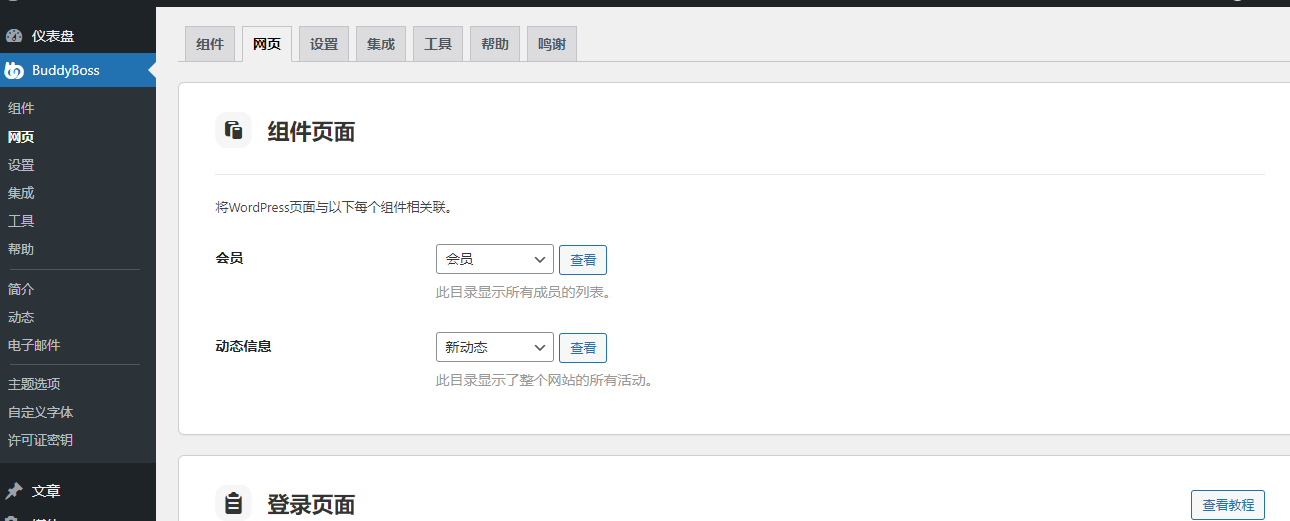Open 电子邮件 in the sidebar menu
The width and height of the screenshot is (1290, 521).
34,345
